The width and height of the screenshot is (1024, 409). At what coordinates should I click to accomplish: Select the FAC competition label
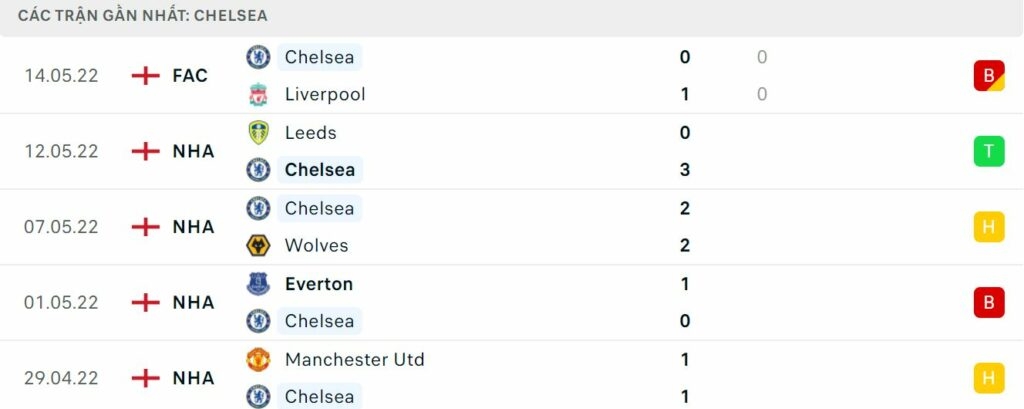tap(190, 75)
